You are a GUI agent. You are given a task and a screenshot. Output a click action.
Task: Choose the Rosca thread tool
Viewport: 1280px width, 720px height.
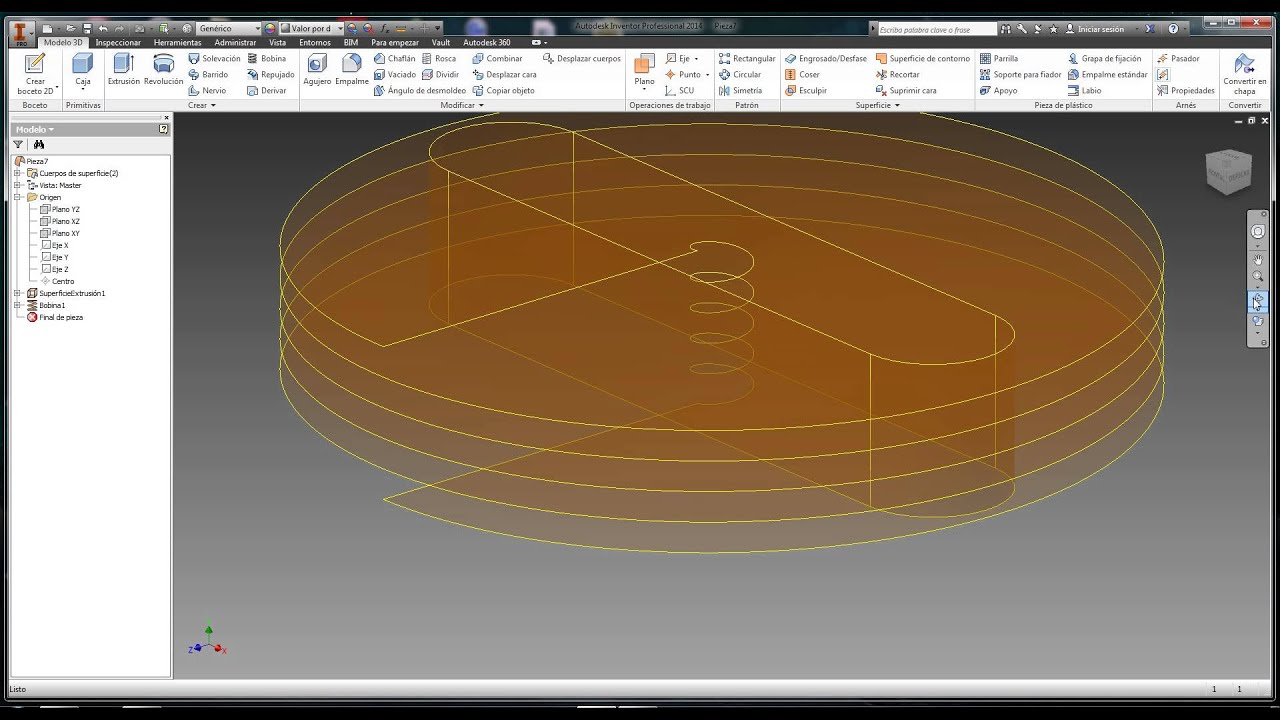click(439, 58)
